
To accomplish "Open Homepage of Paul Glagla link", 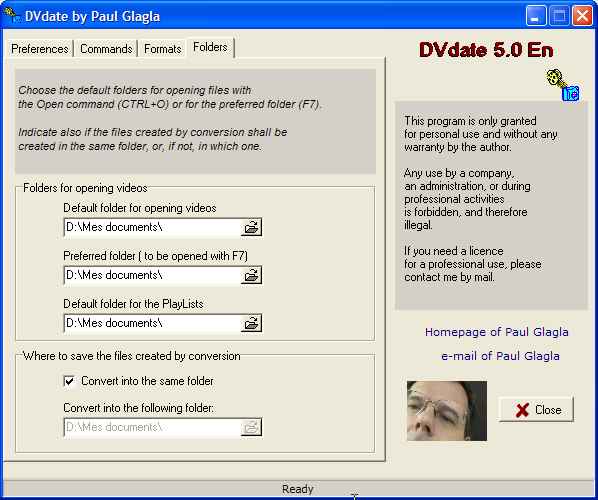I will pos(497,332).
